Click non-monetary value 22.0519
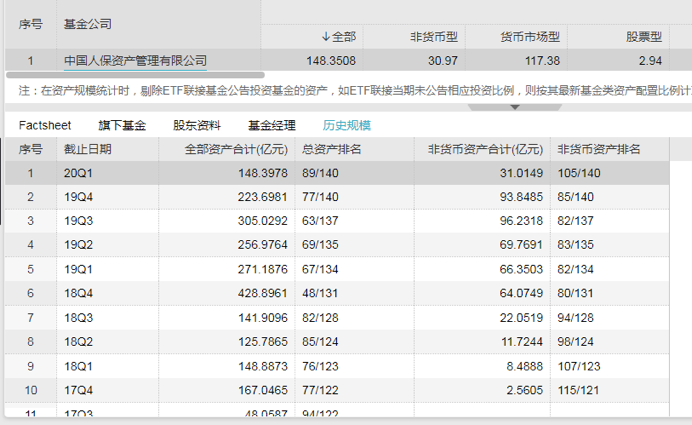Screen dimensions: 692x425 pyautogui.click(x=521, y=318)
